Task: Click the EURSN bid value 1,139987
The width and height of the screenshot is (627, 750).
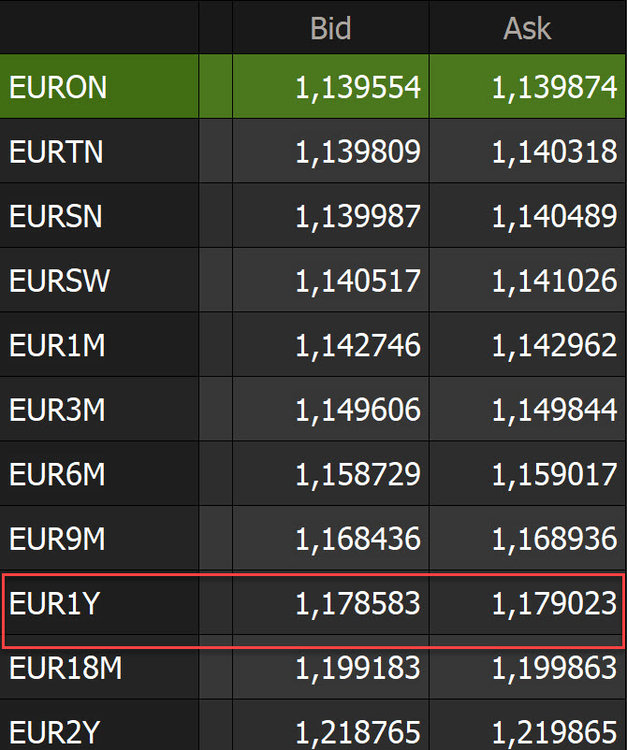Action: (357, 216)
